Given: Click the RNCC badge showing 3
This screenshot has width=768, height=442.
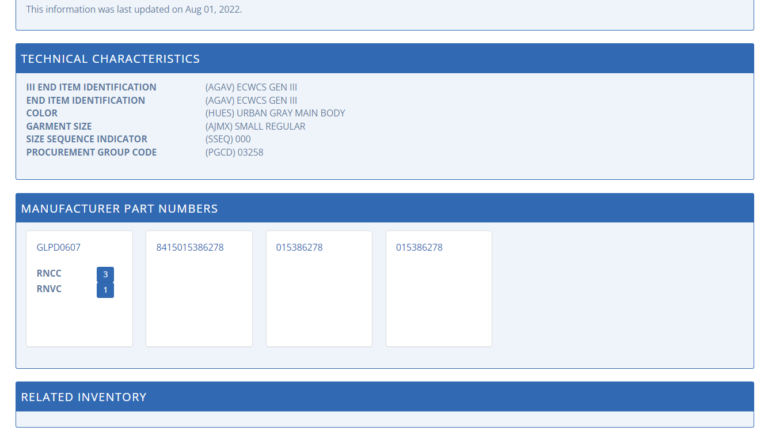Looking at the screenshot, I should pos(105,274).
